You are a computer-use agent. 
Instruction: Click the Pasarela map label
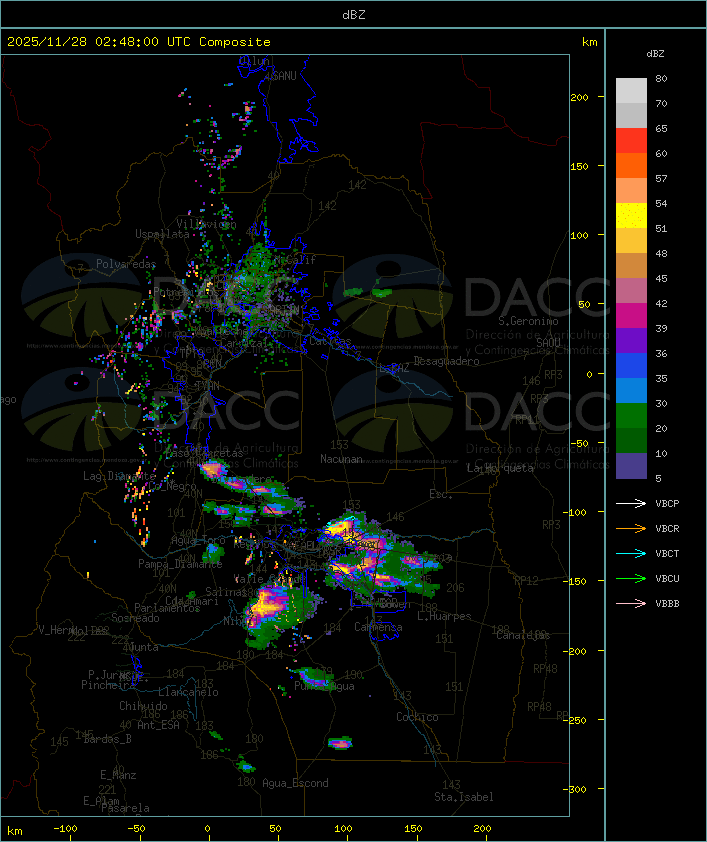[x=126, y=808]
